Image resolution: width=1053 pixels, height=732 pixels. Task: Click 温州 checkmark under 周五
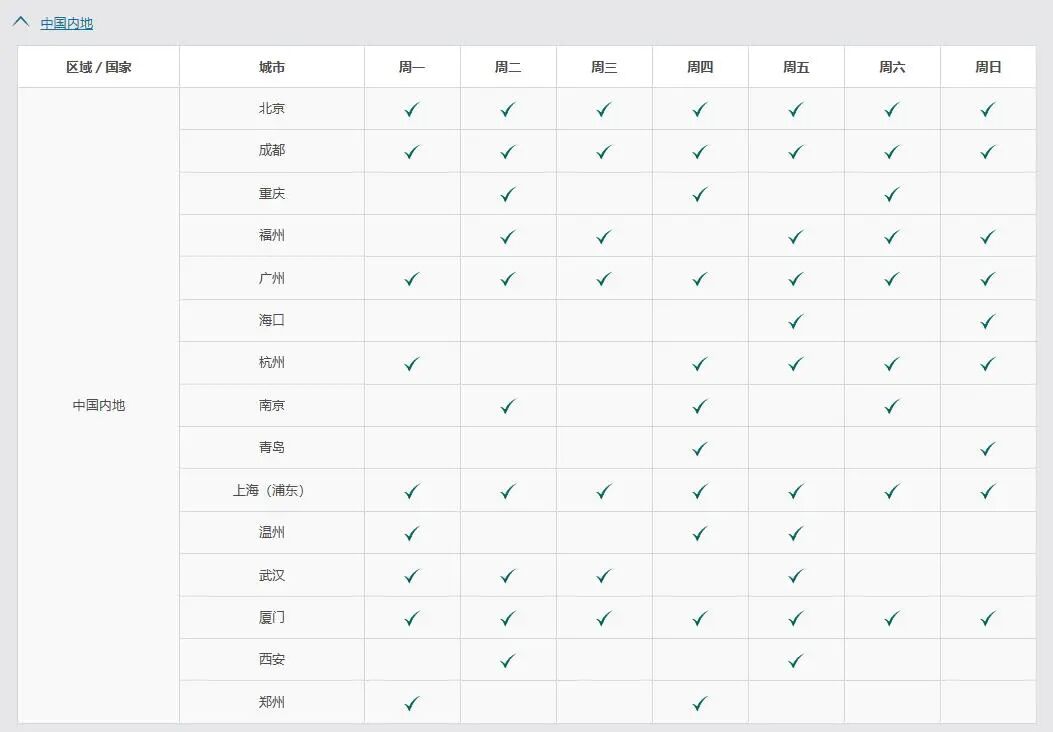coord(796,534)
